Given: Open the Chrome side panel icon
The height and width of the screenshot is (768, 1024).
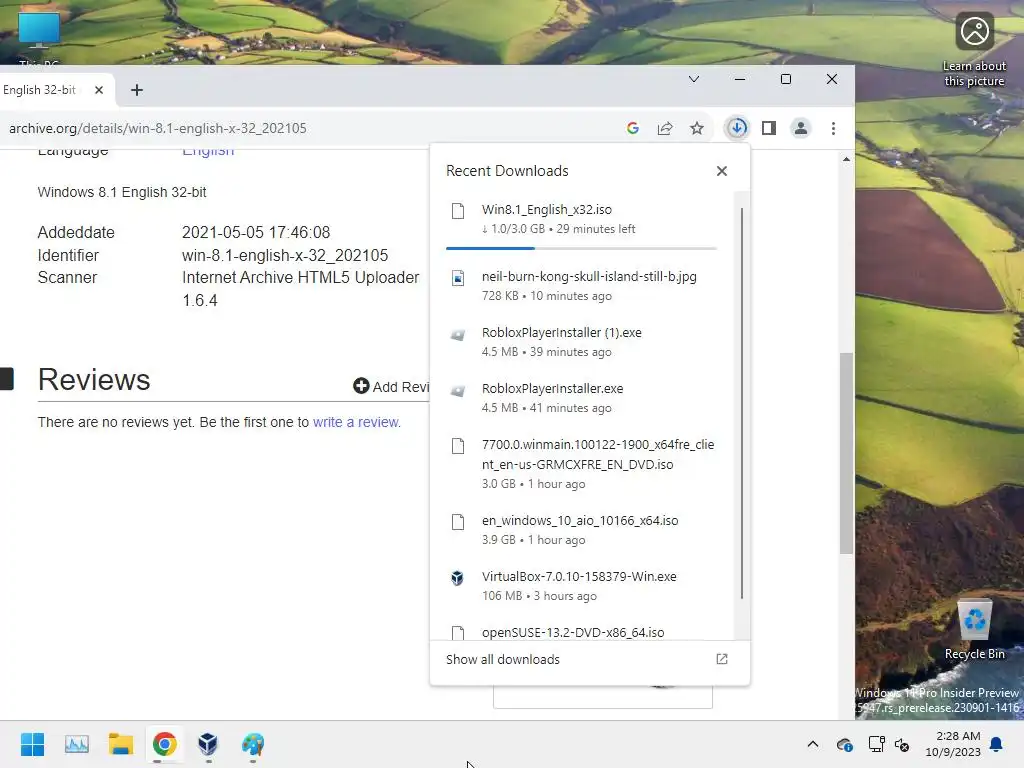Looking at the screenshot, I should click(769, 128).
